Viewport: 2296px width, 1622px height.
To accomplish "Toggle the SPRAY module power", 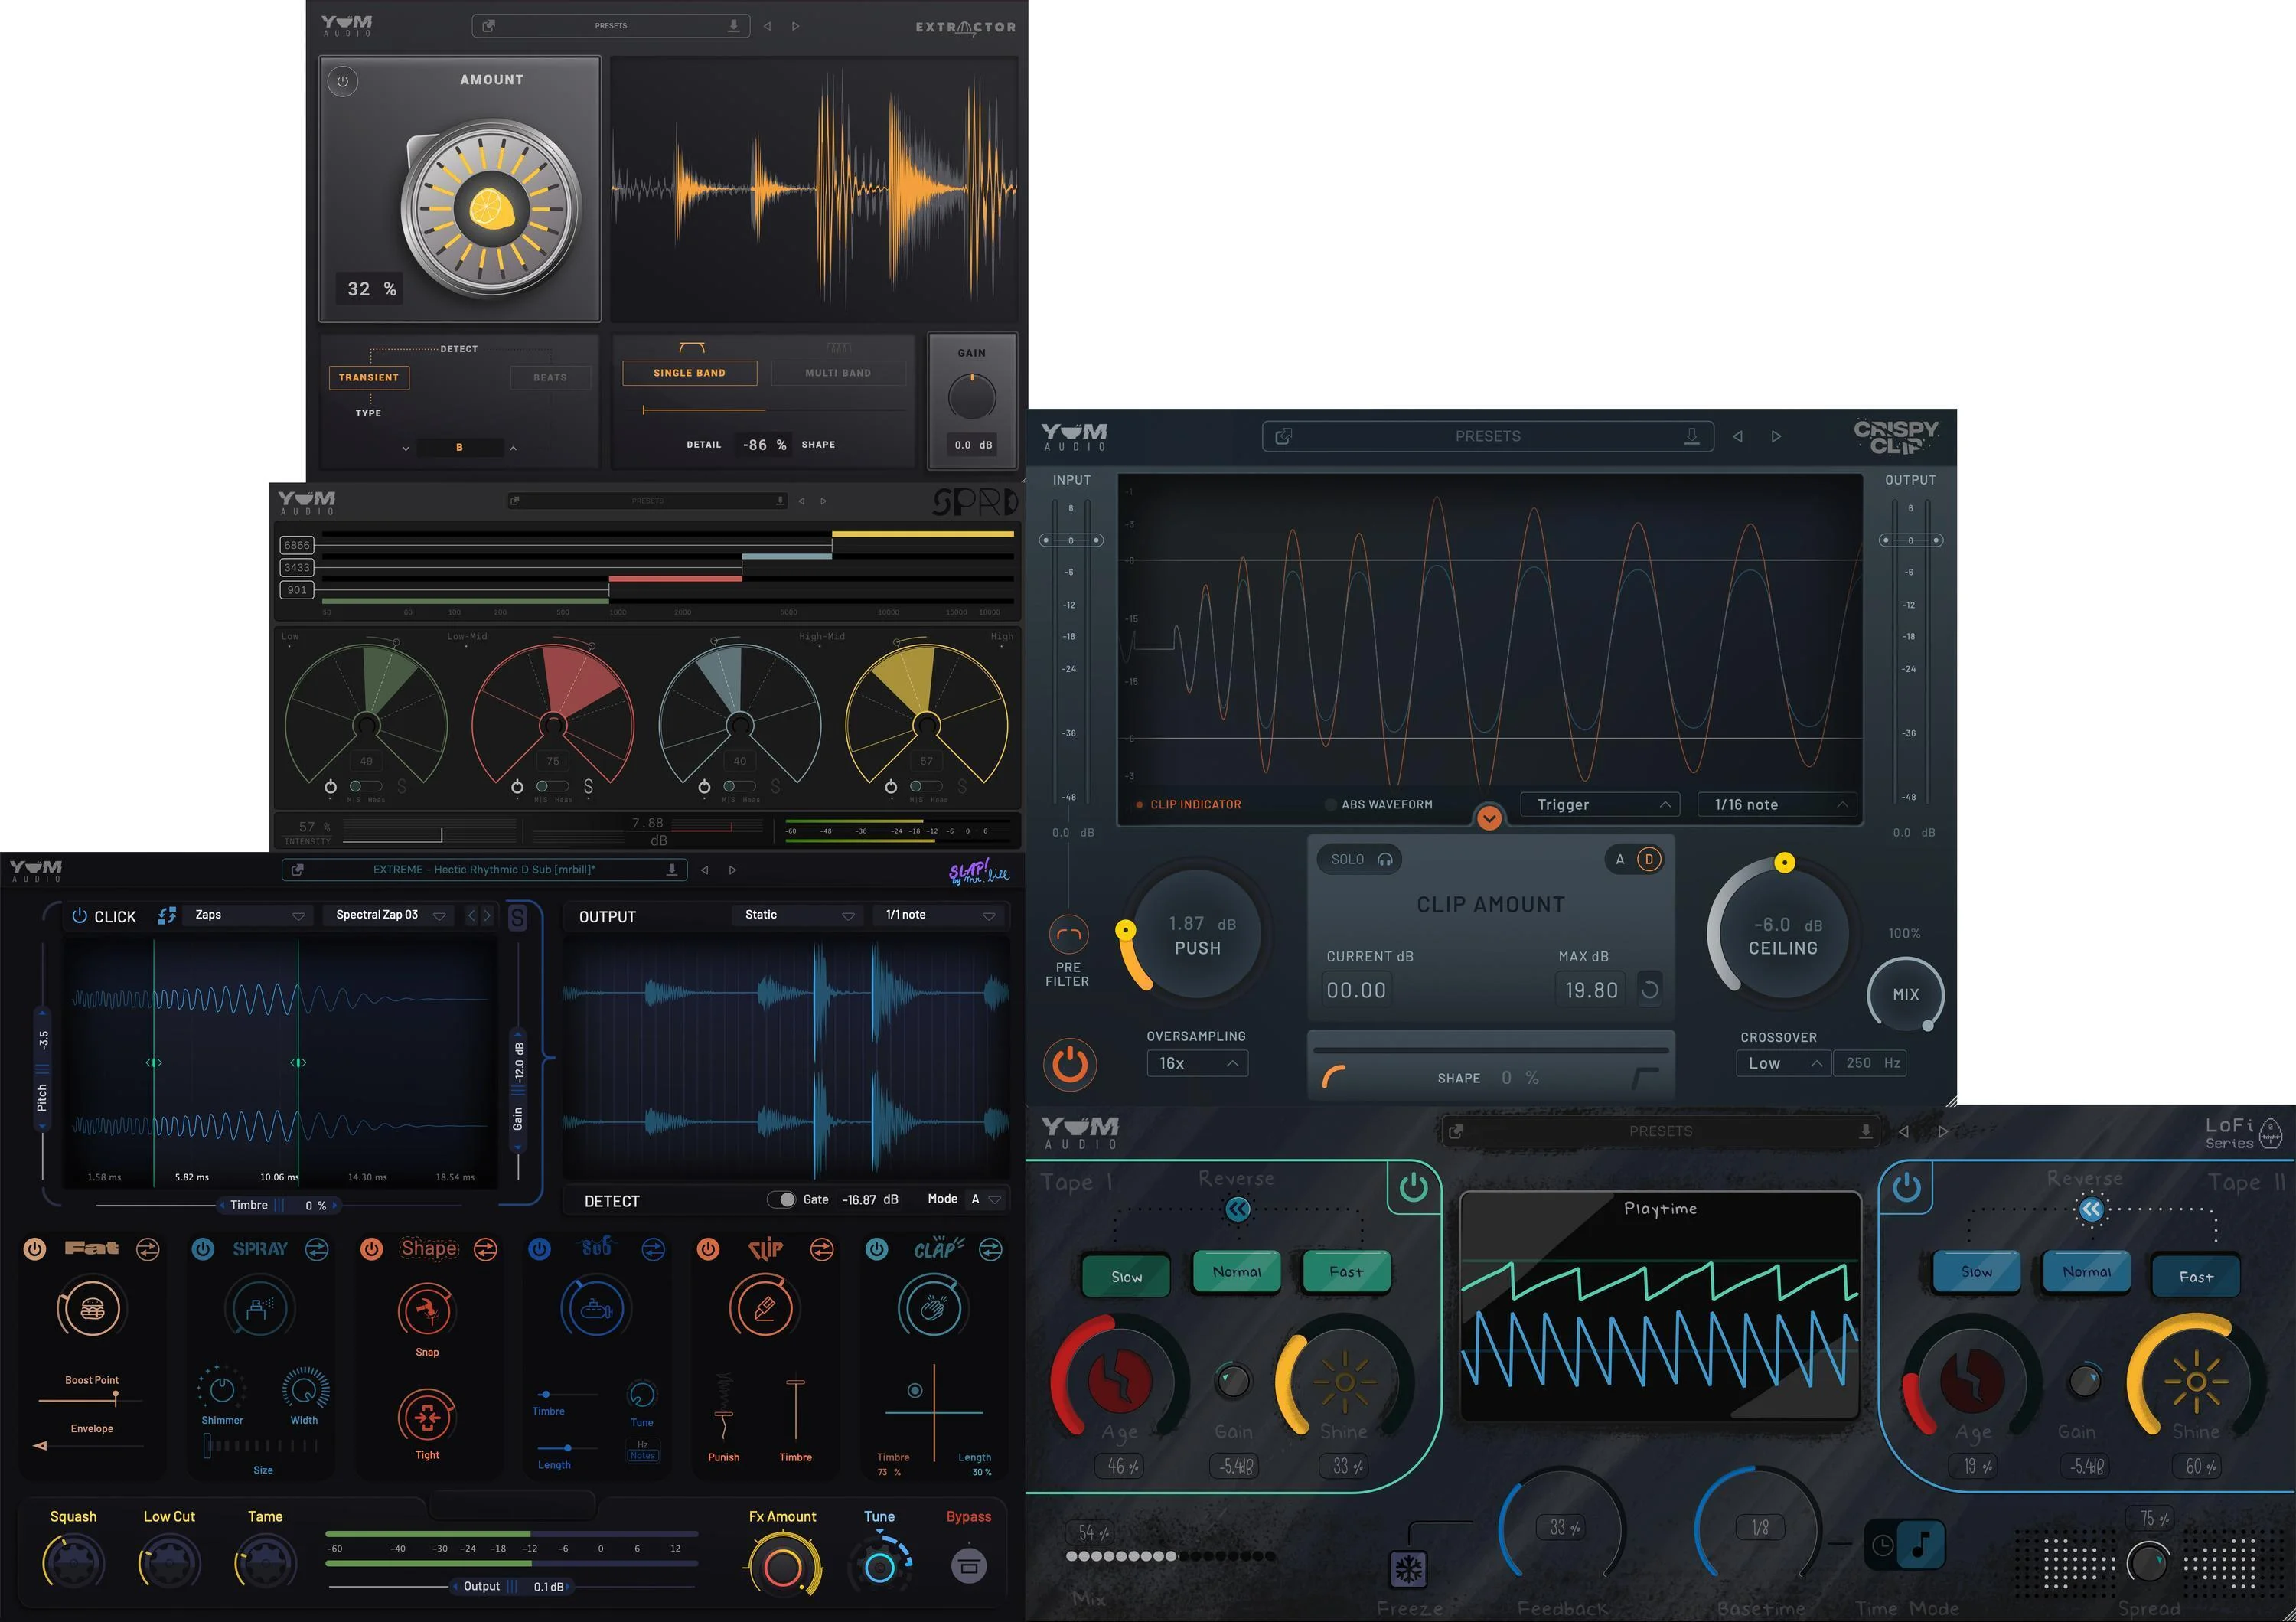I will click(x=203, y=1249).
